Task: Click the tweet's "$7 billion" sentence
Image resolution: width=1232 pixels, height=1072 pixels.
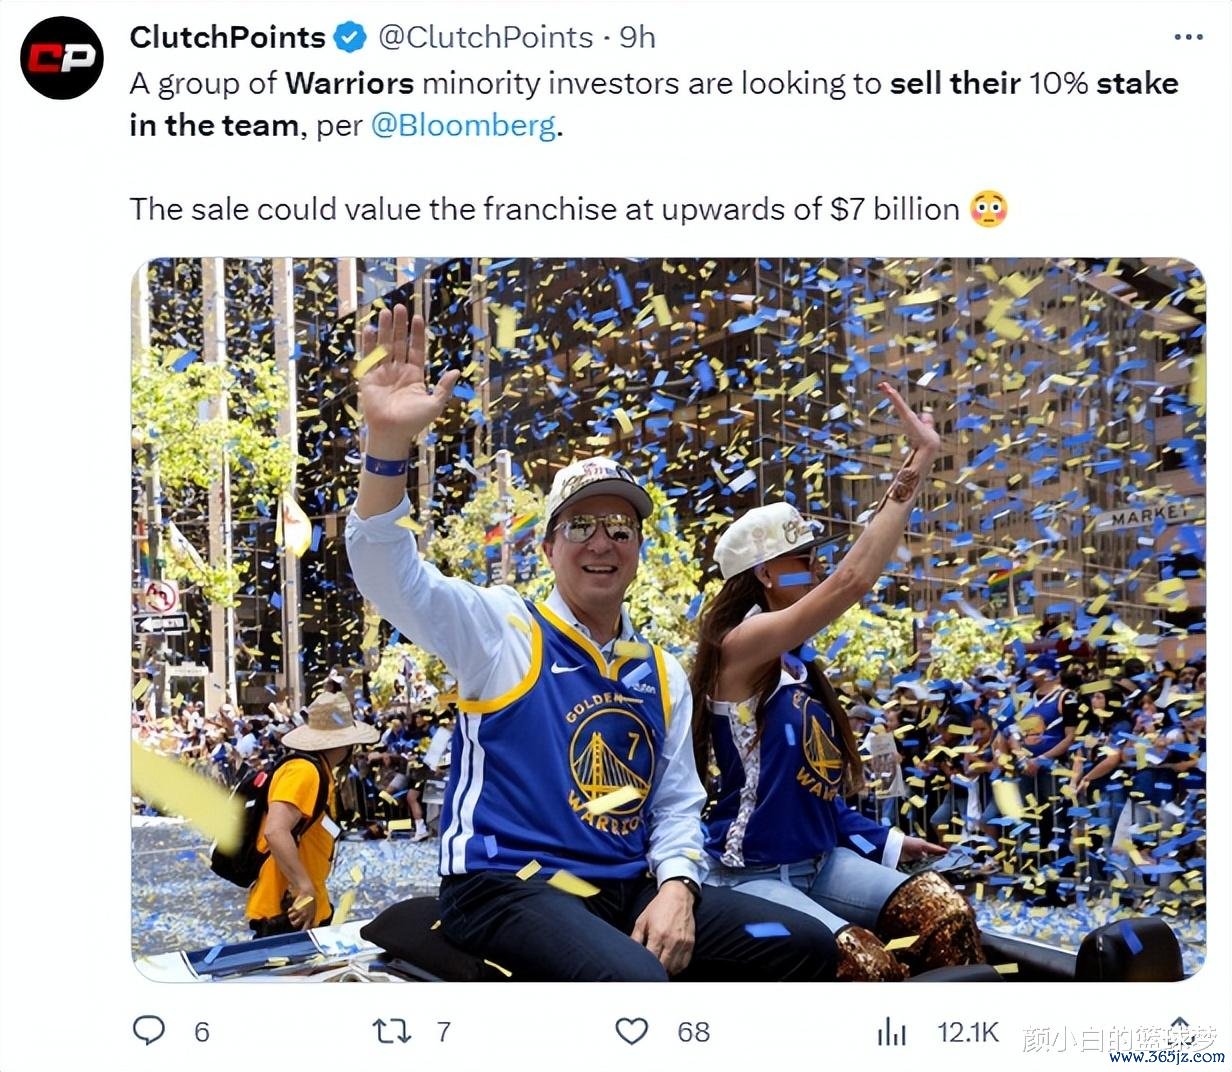Action: click(544, 209)
